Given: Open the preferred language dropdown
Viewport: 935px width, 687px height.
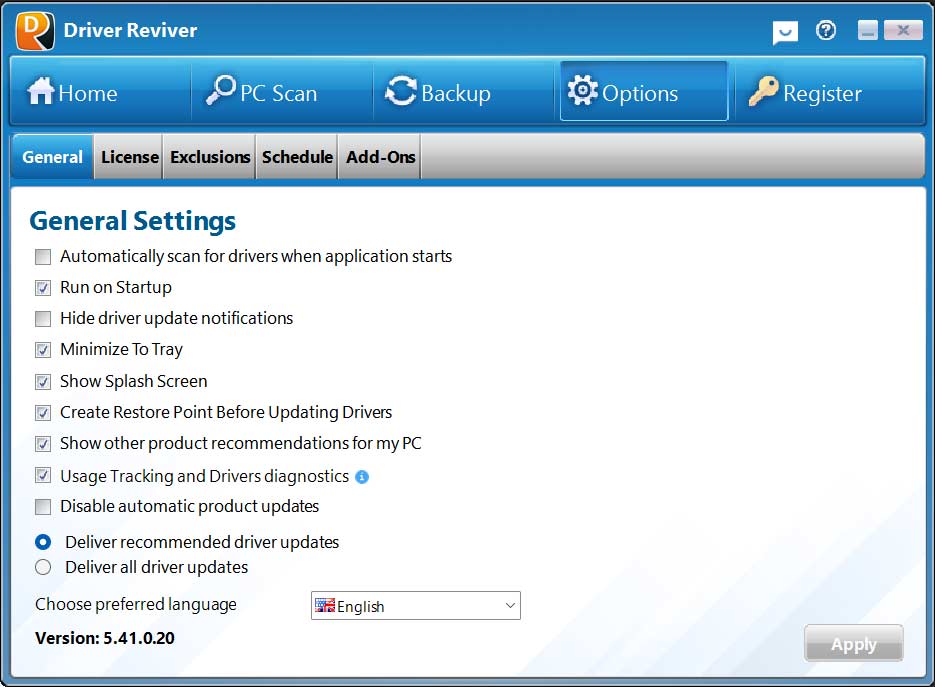Looking at the screenshot, I should pyautogui.click(x=416, y=606).
